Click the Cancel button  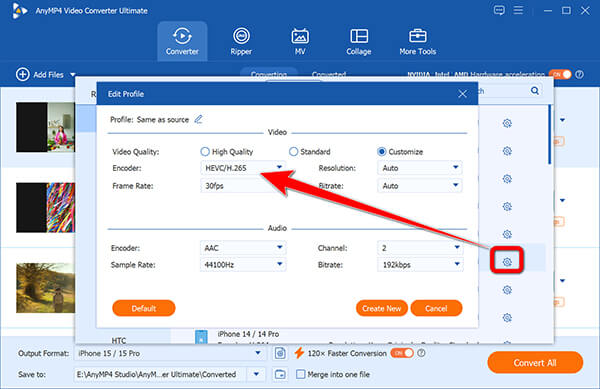[x=436, y=308]
